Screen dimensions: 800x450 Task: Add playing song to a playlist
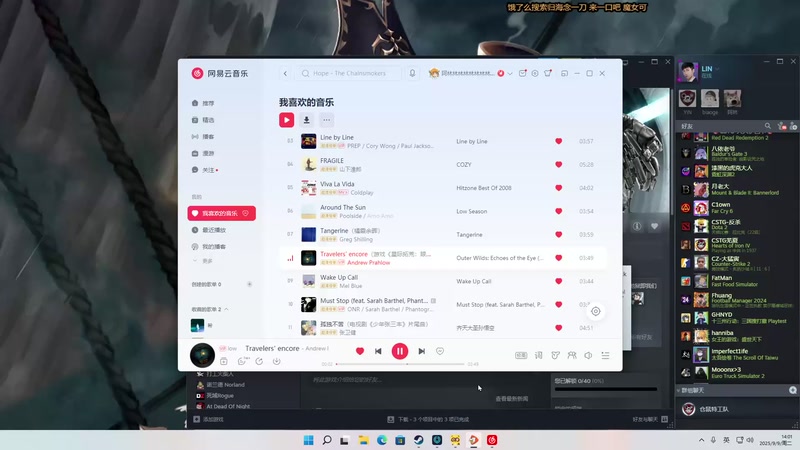[223, 361]
